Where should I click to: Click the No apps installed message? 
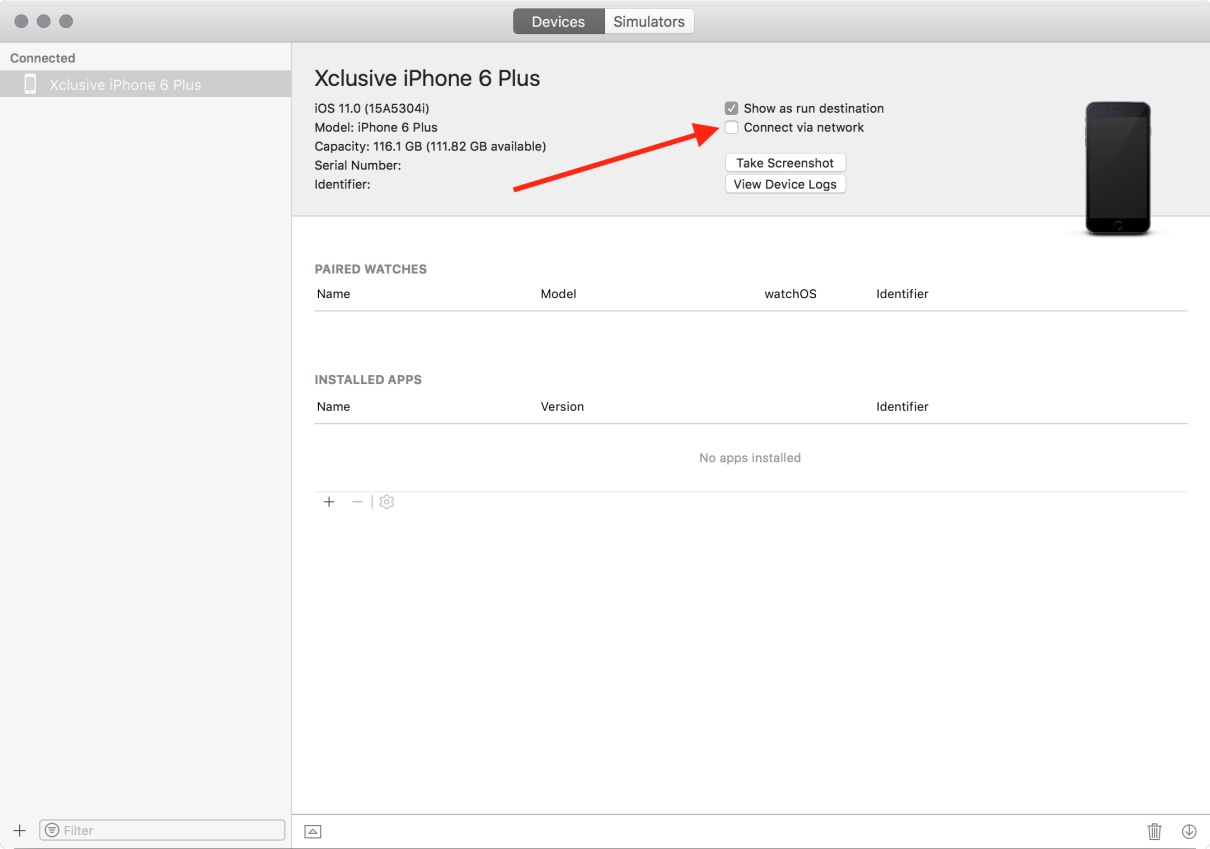750,458
